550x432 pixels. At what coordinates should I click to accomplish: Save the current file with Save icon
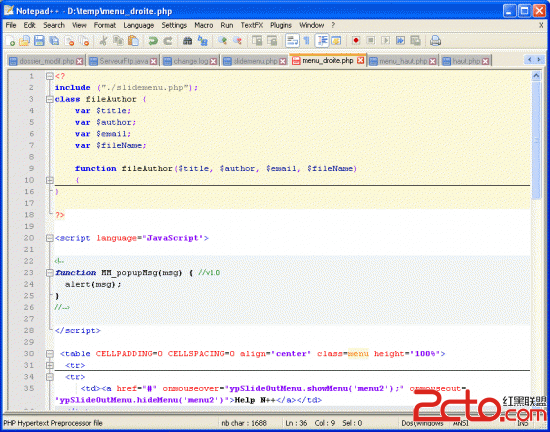click(x=39, y=41)
